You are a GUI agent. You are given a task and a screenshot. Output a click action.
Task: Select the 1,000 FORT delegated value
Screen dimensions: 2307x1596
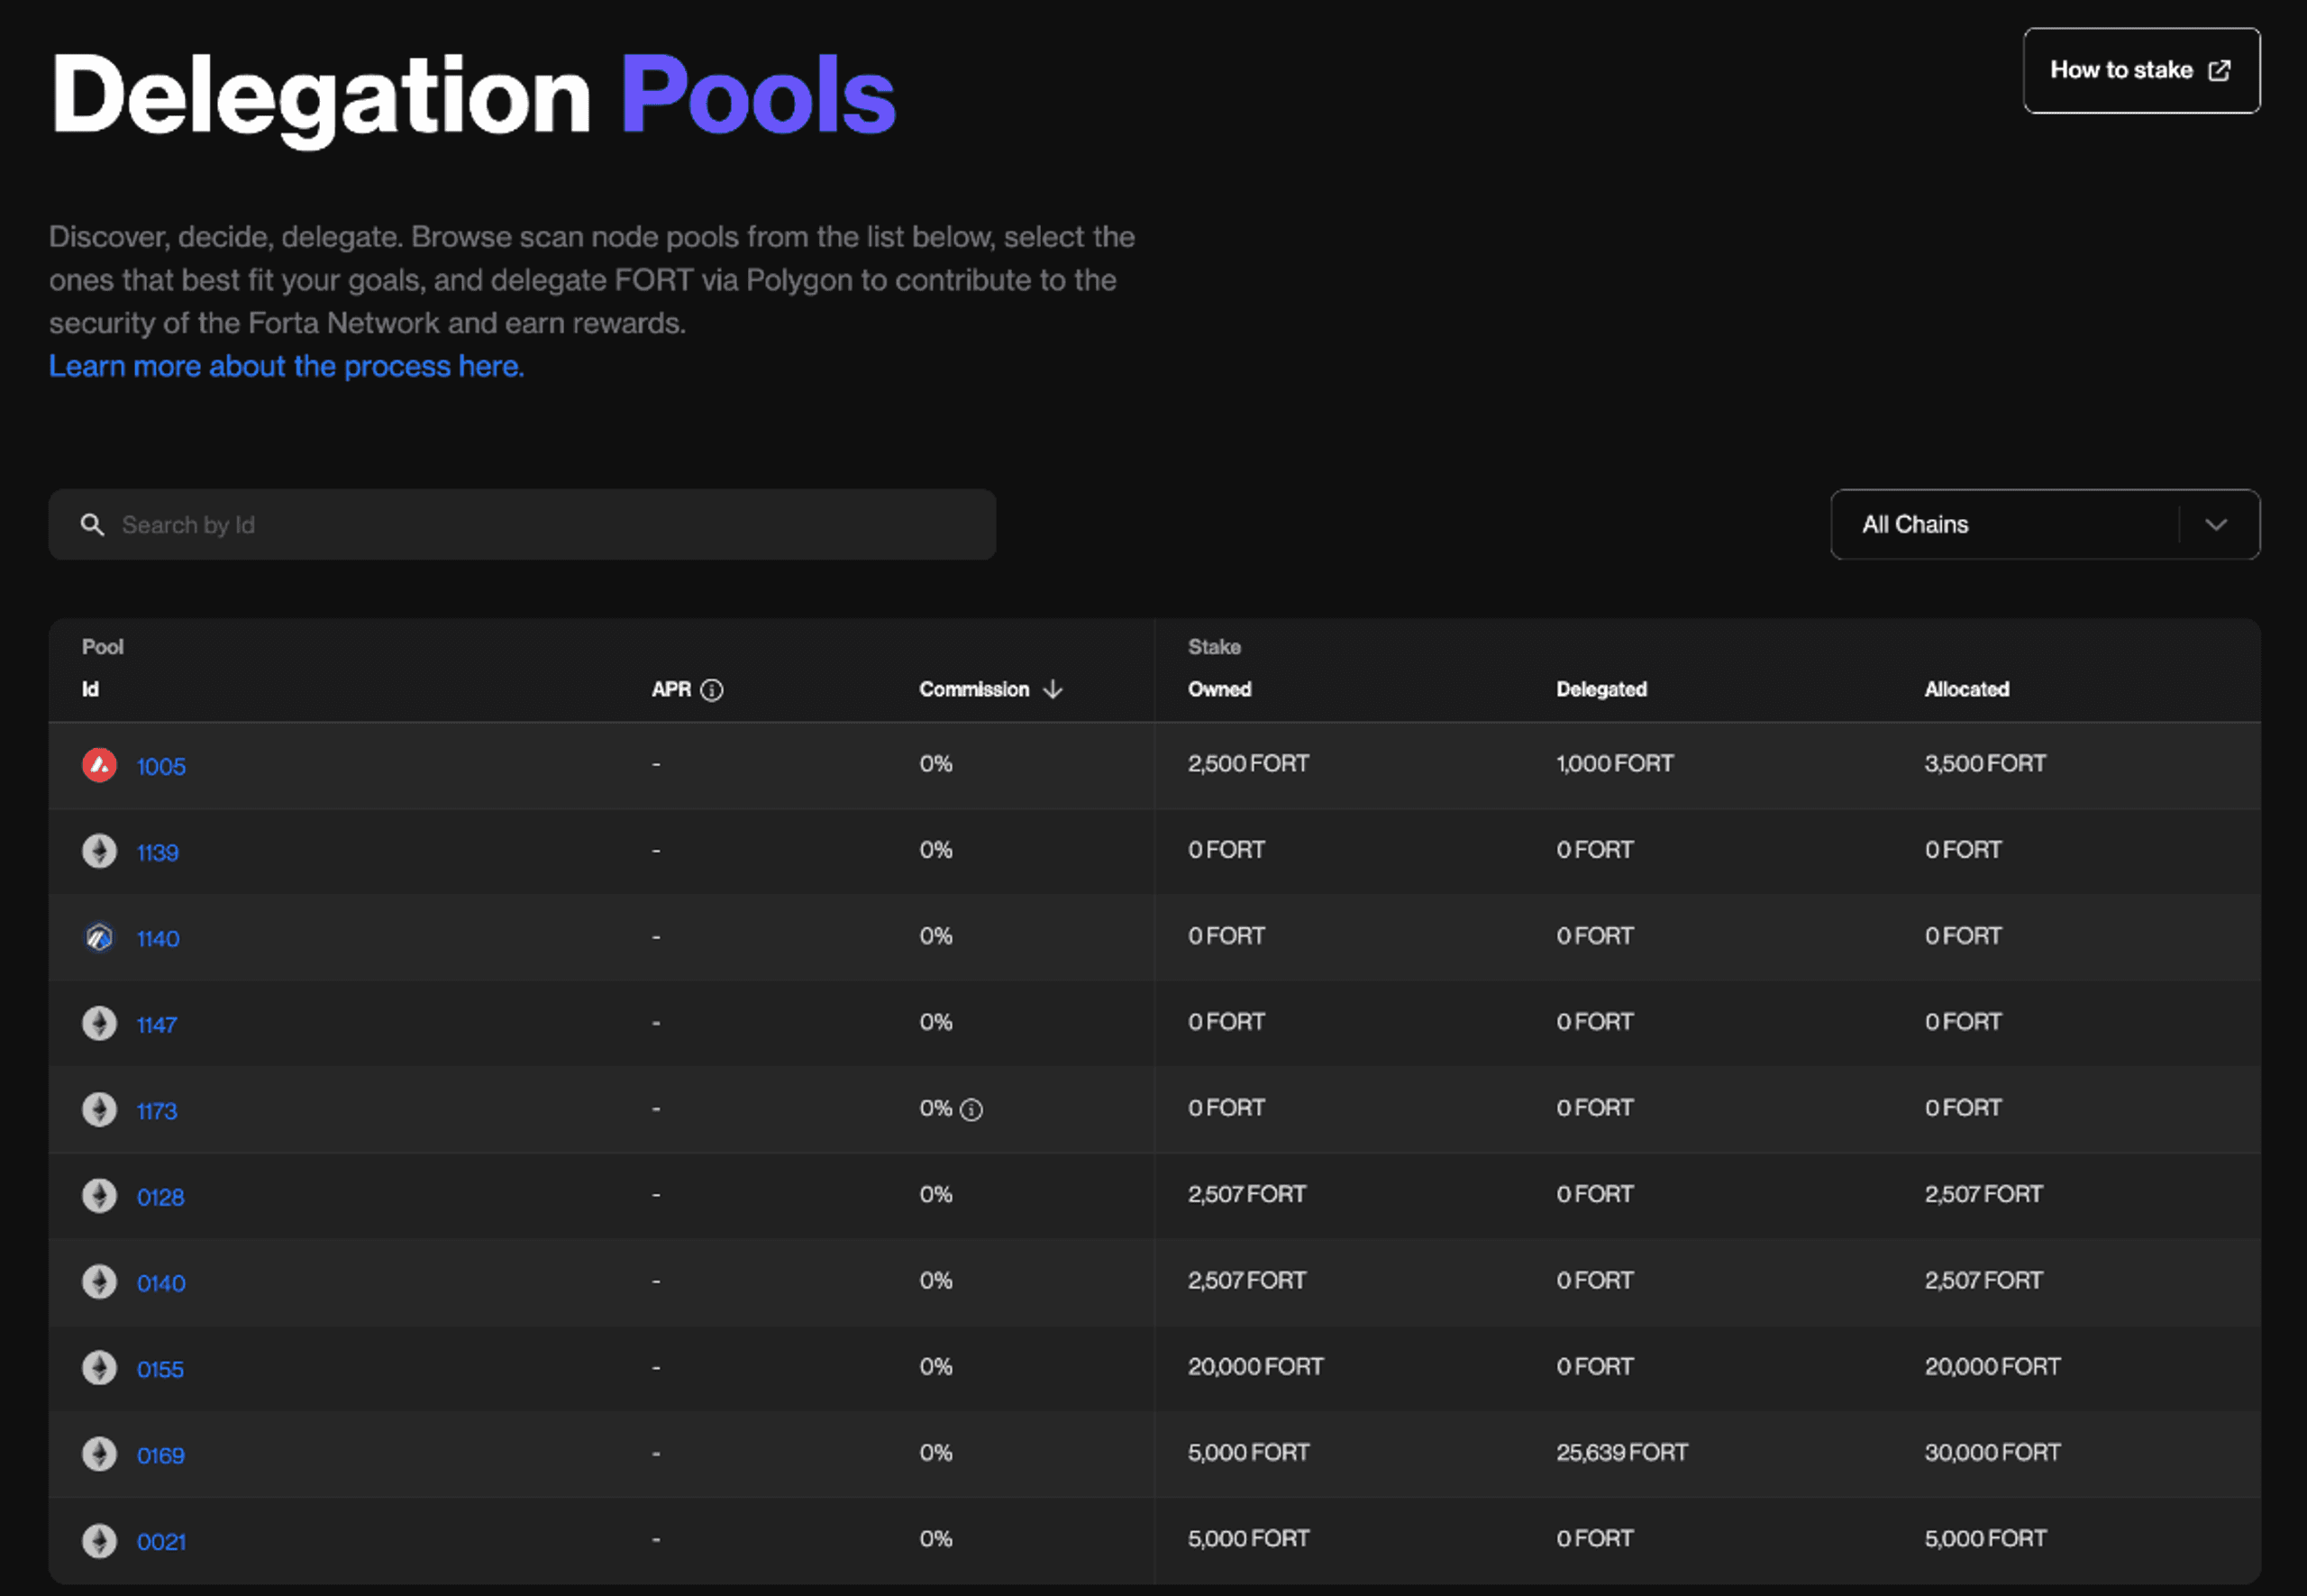point(1614,763)
